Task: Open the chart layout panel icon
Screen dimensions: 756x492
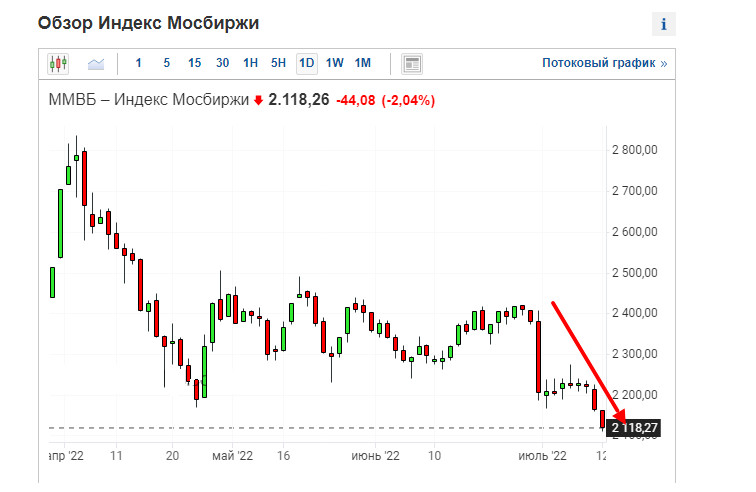Action: 412,64
